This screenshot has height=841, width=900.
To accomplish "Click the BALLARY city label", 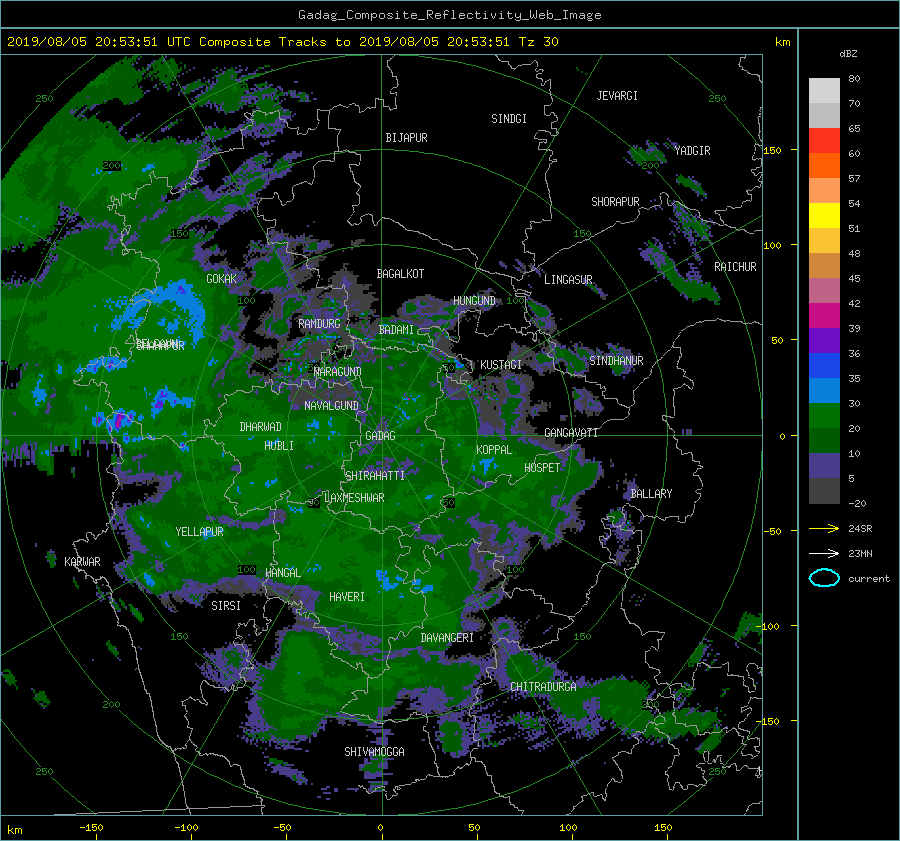I will point(651,494).
